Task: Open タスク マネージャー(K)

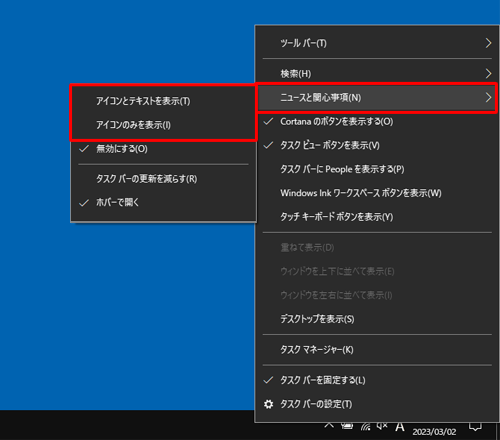Action: (x=377, y=350)
